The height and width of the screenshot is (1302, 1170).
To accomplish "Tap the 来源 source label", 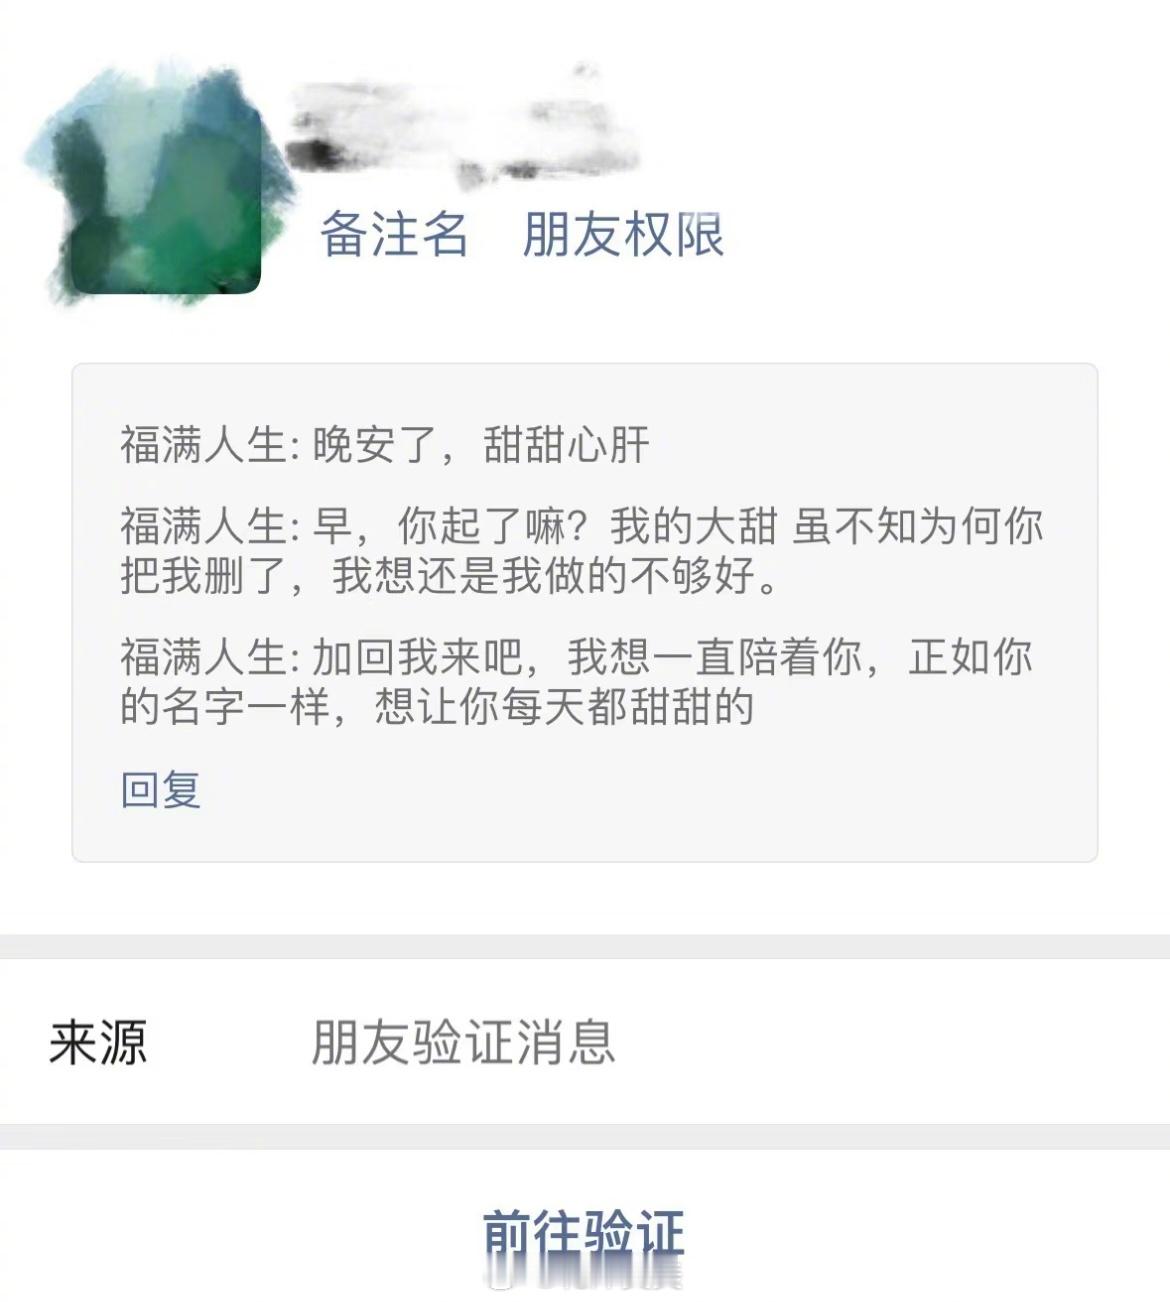I will (x=98, y=1042).
